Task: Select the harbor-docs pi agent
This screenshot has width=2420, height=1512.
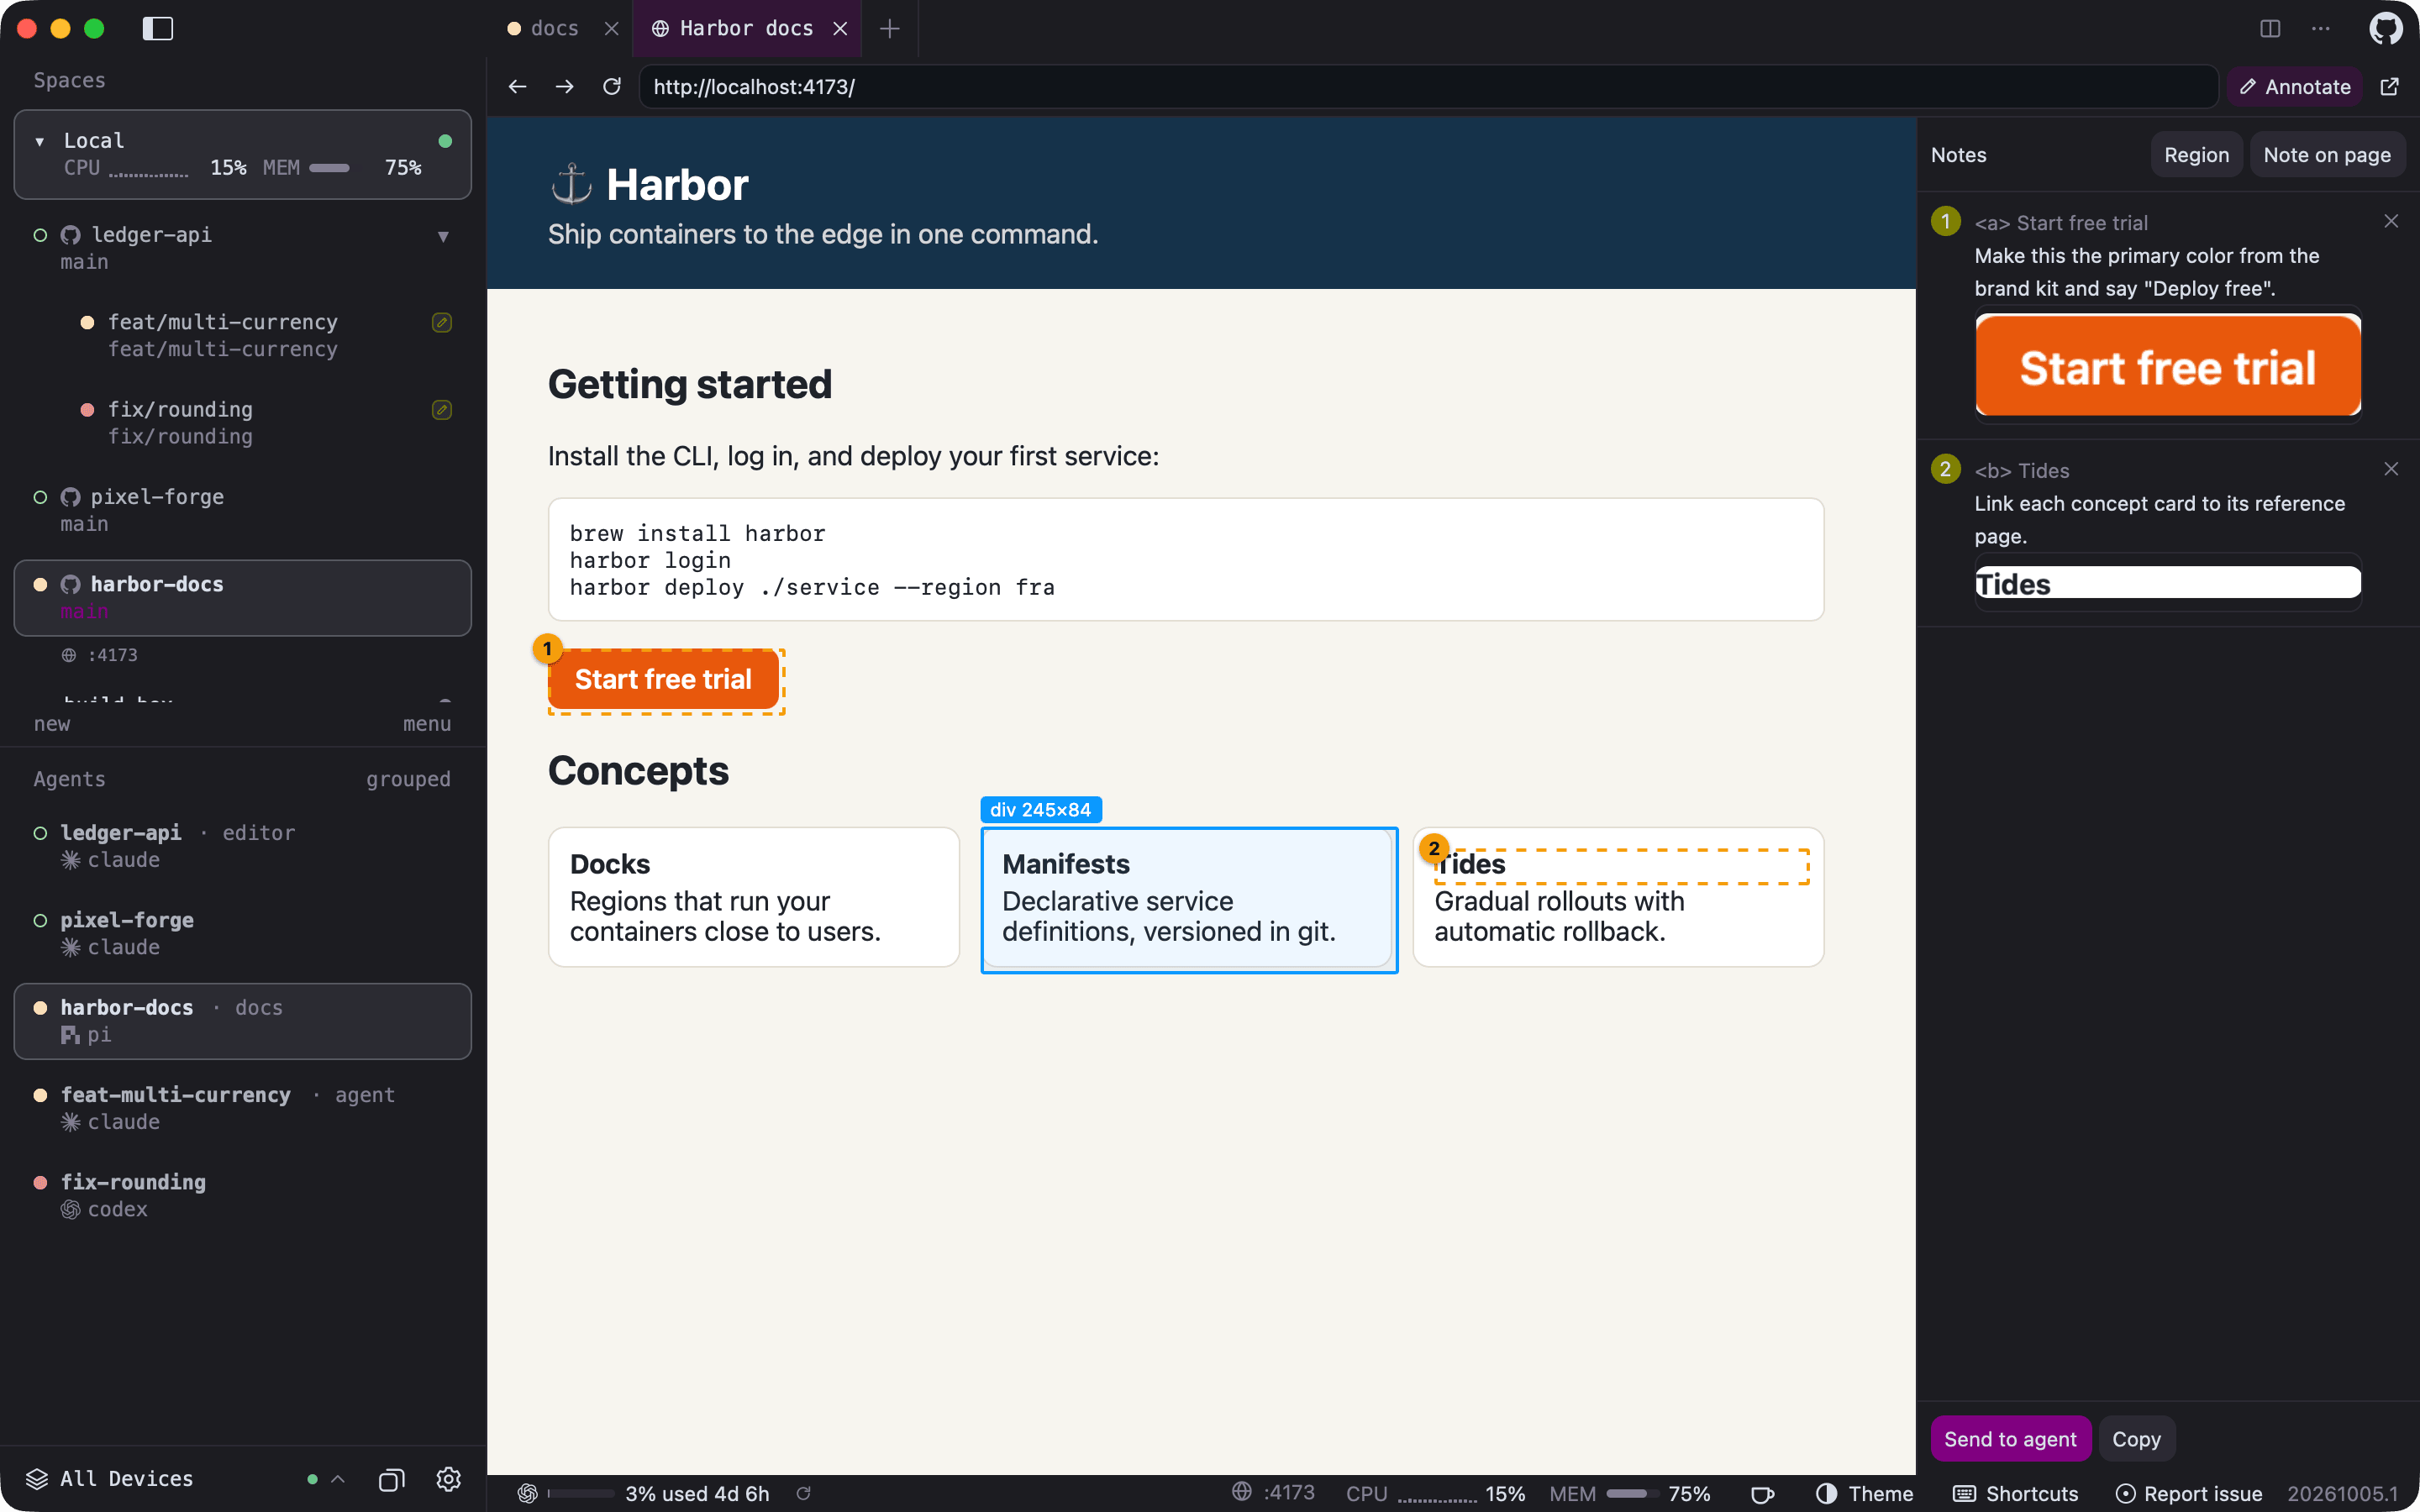Action: [x=242, y=1021]
